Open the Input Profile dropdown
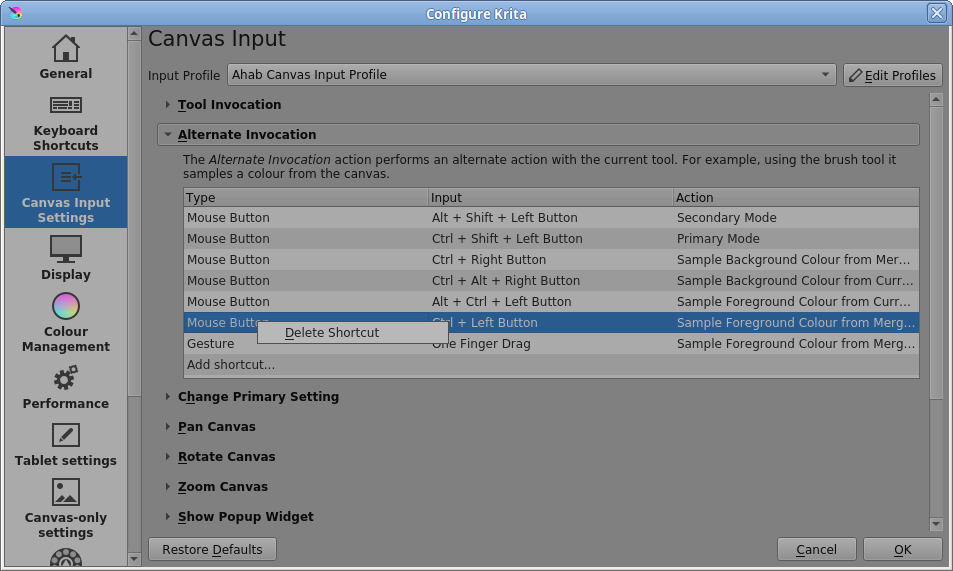Viewport: 953px width, 571px height. click(532, 75)
